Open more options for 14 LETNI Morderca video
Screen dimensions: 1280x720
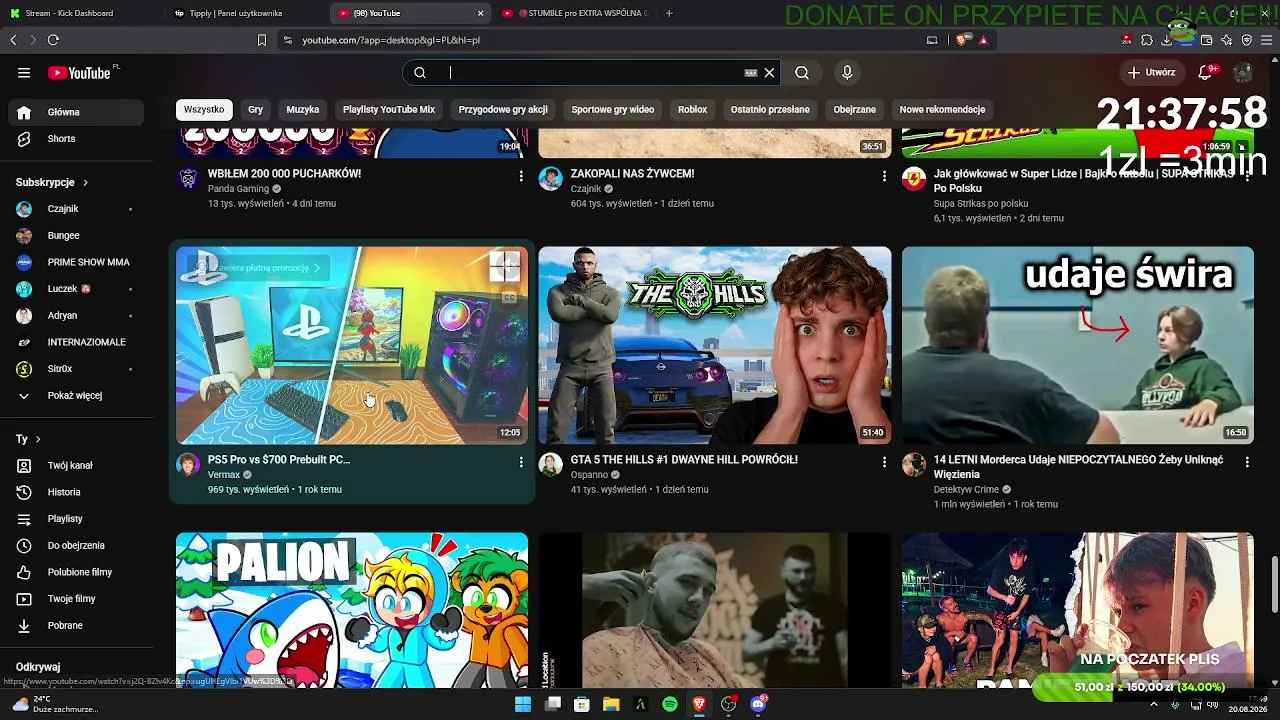(1247, 462)
